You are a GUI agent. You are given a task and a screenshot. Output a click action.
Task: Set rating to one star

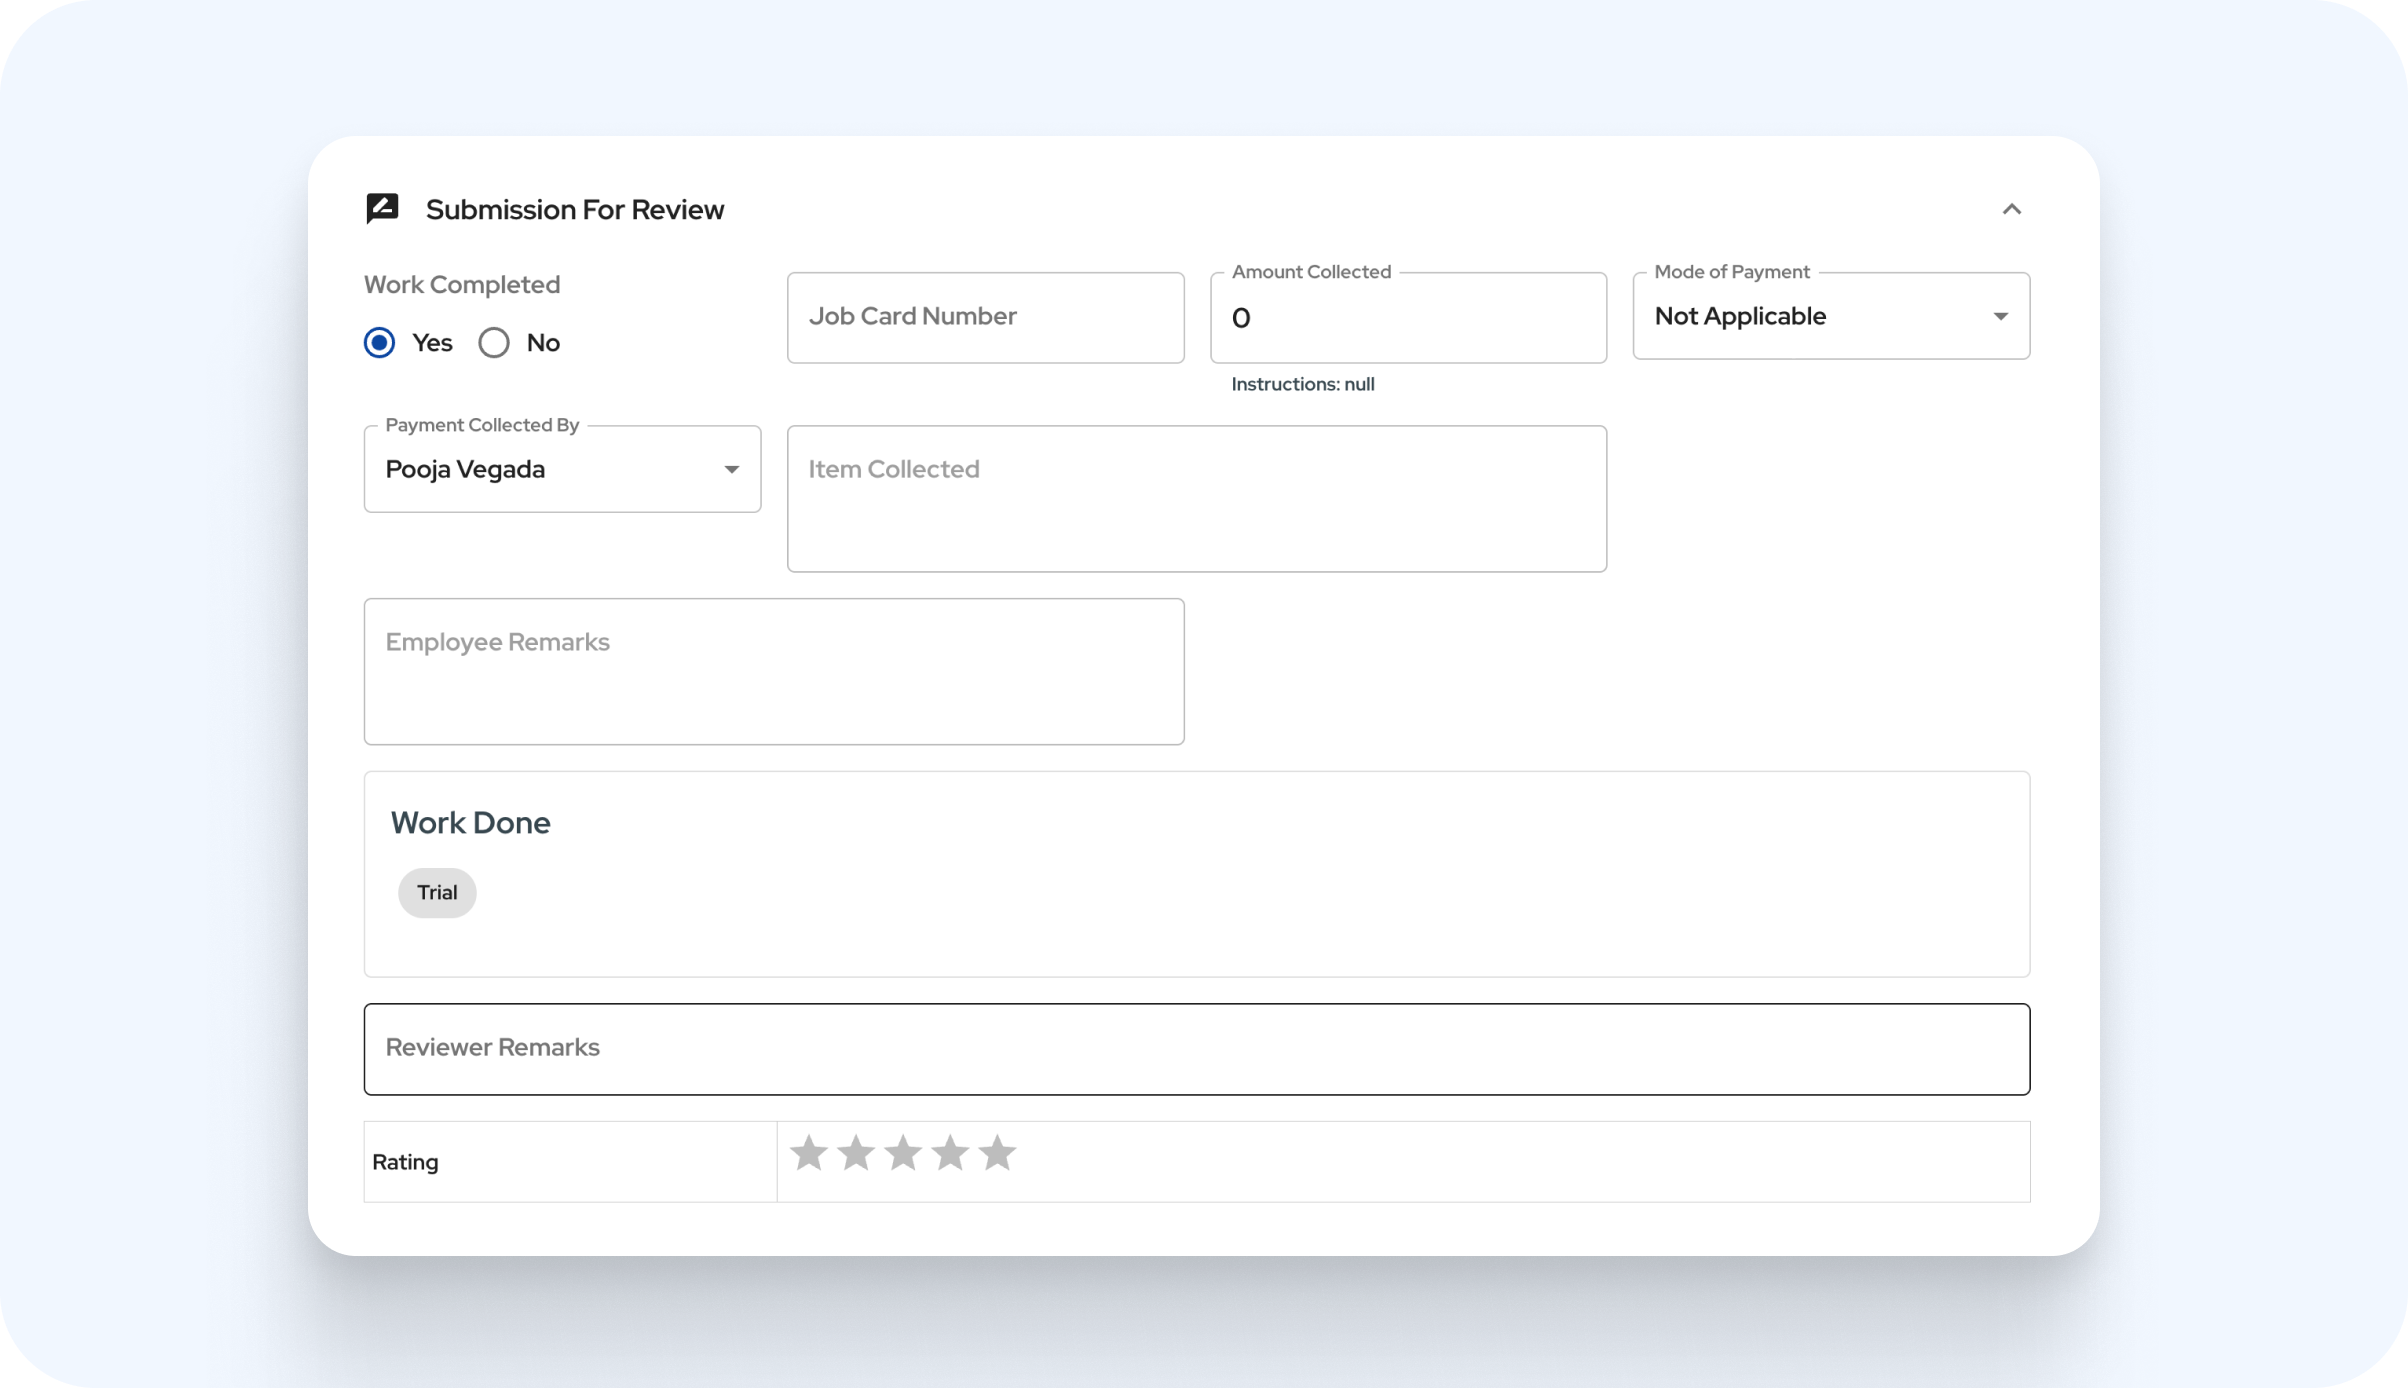click(808, 1153)
